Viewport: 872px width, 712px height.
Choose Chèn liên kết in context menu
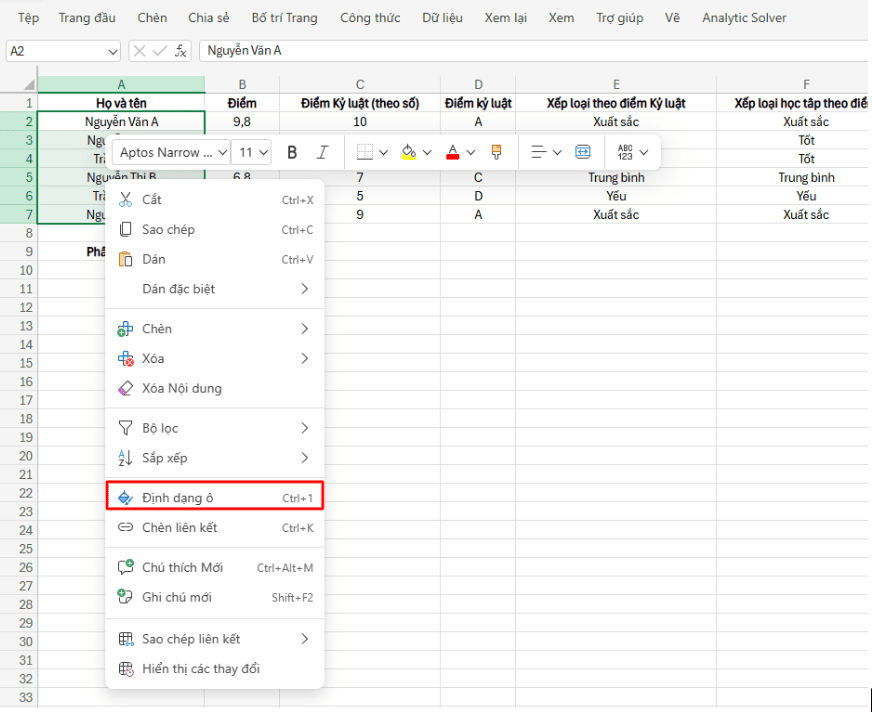(x=215, y=527)
